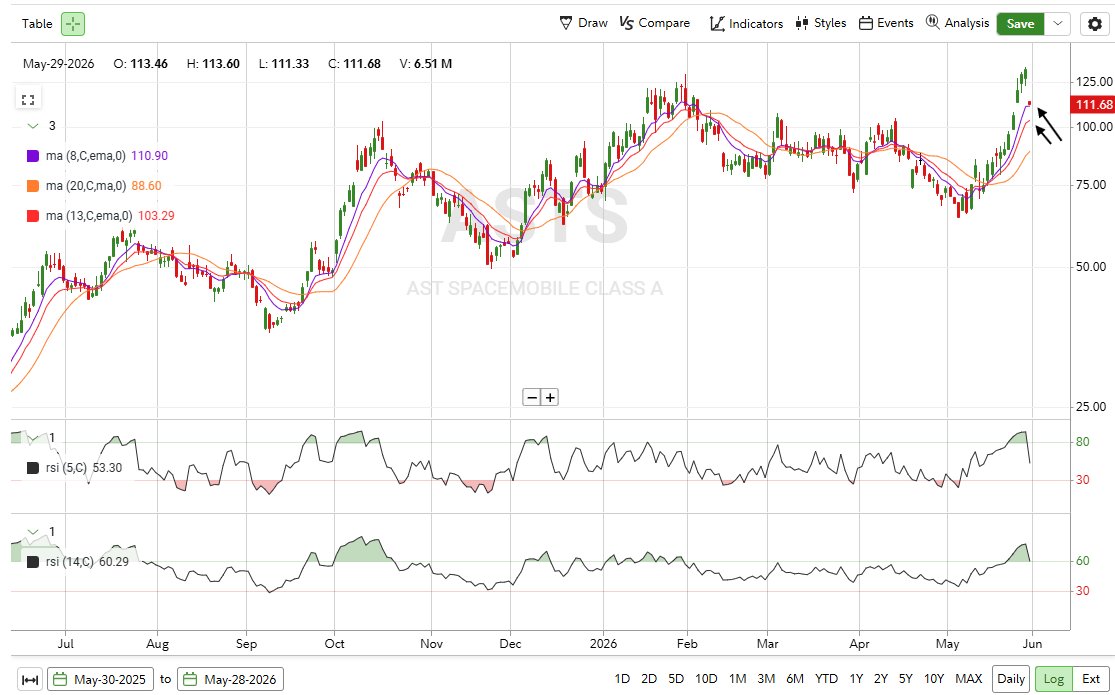Collapse the moving averages group labeled 3
This screenshot has width=1115, height=695.
[33, 126]
